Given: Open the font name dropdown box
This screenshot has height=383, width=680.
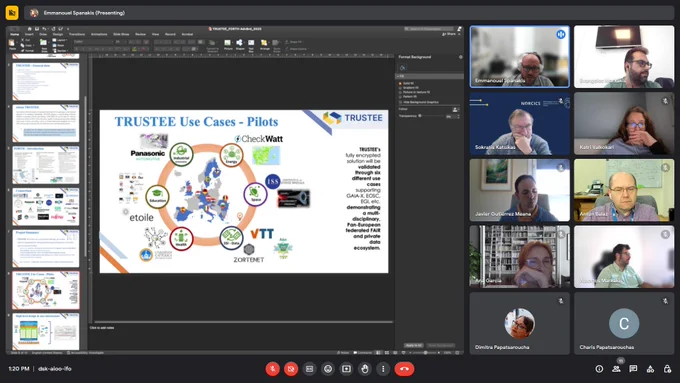Looking at the screenshot, I should click(x=93, y=42).
